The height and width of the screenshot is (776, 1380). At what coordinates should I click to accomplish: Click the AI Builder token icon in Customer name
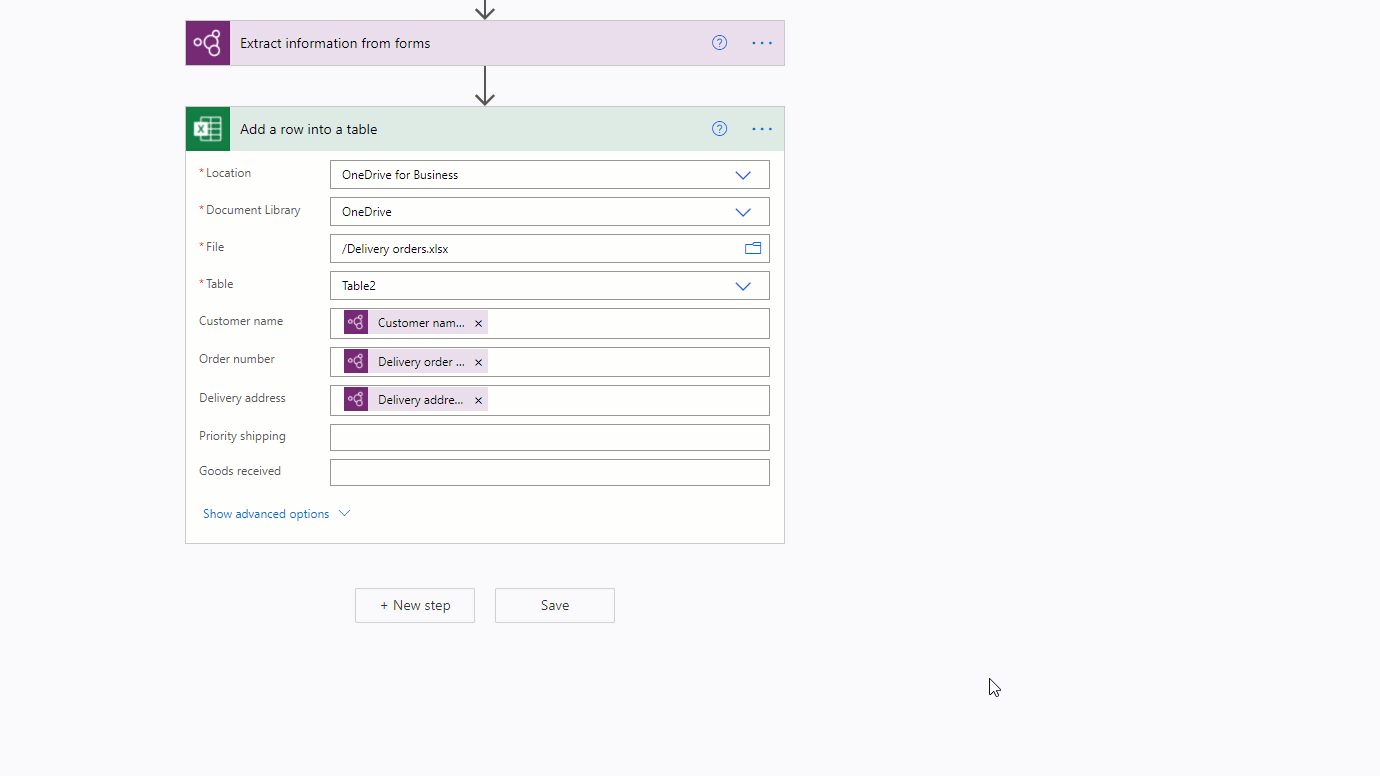coord(355,322)
